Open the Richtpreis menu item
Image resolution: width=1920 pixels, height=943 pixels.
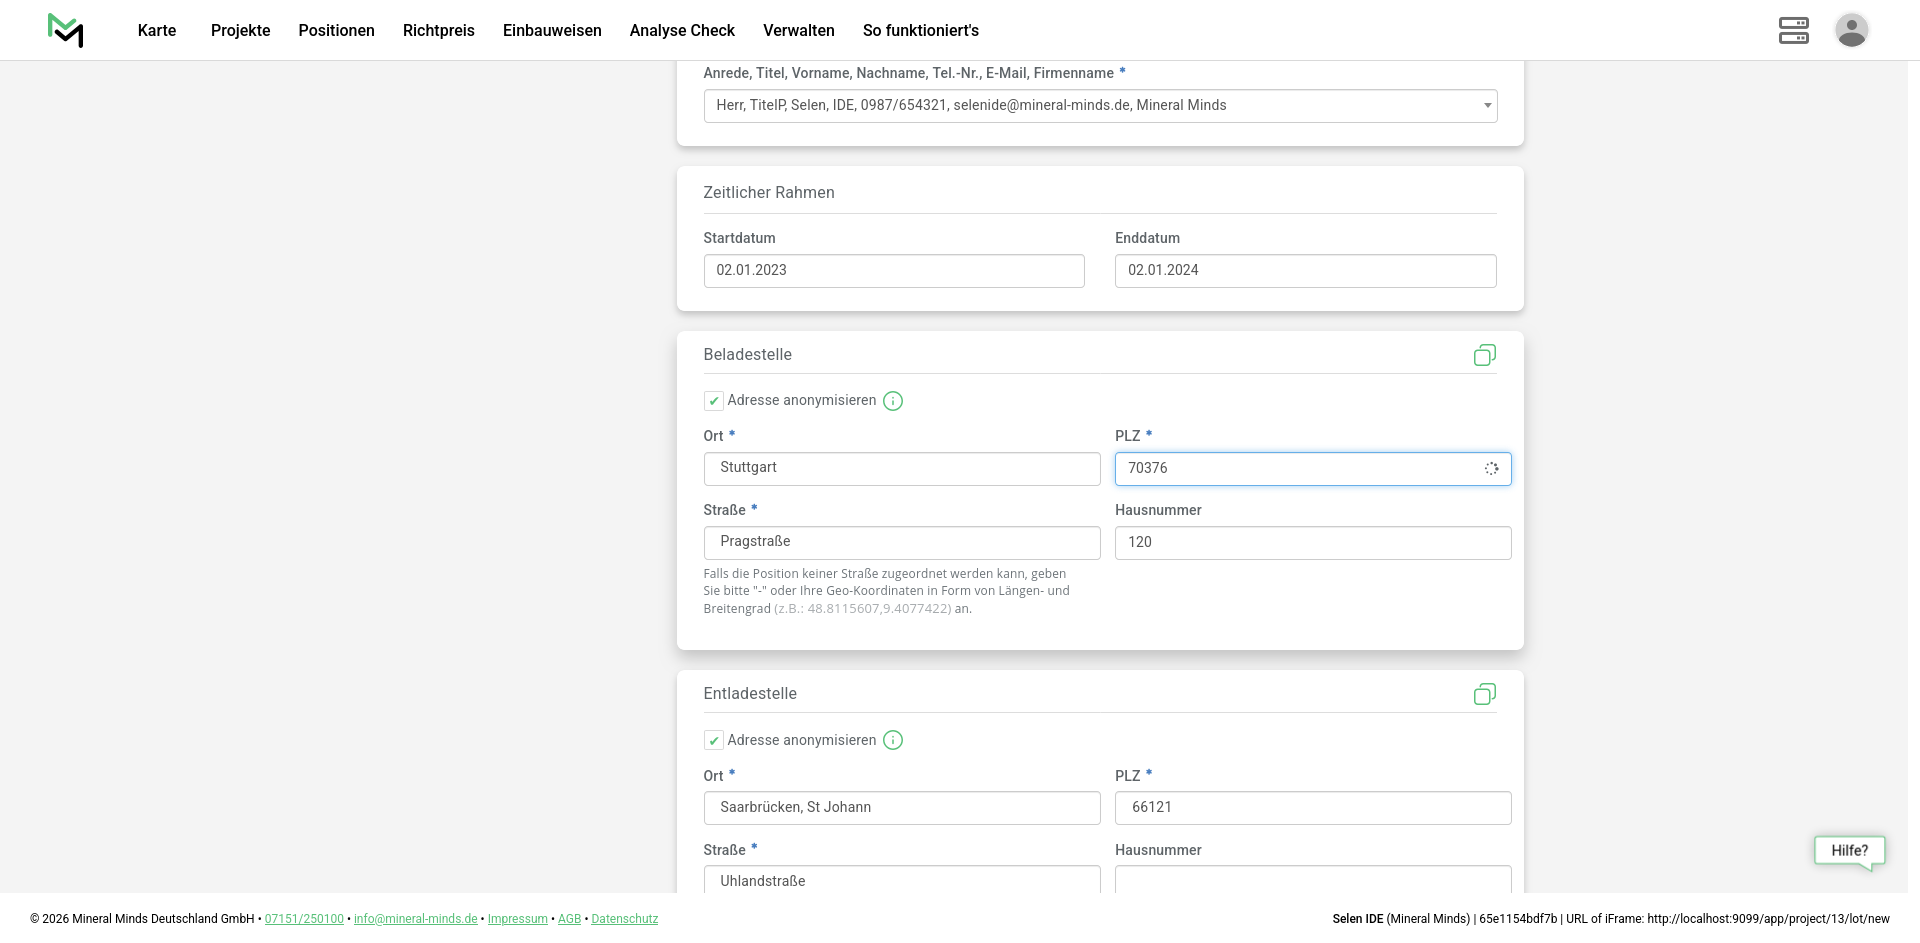(x=438, y=31)
